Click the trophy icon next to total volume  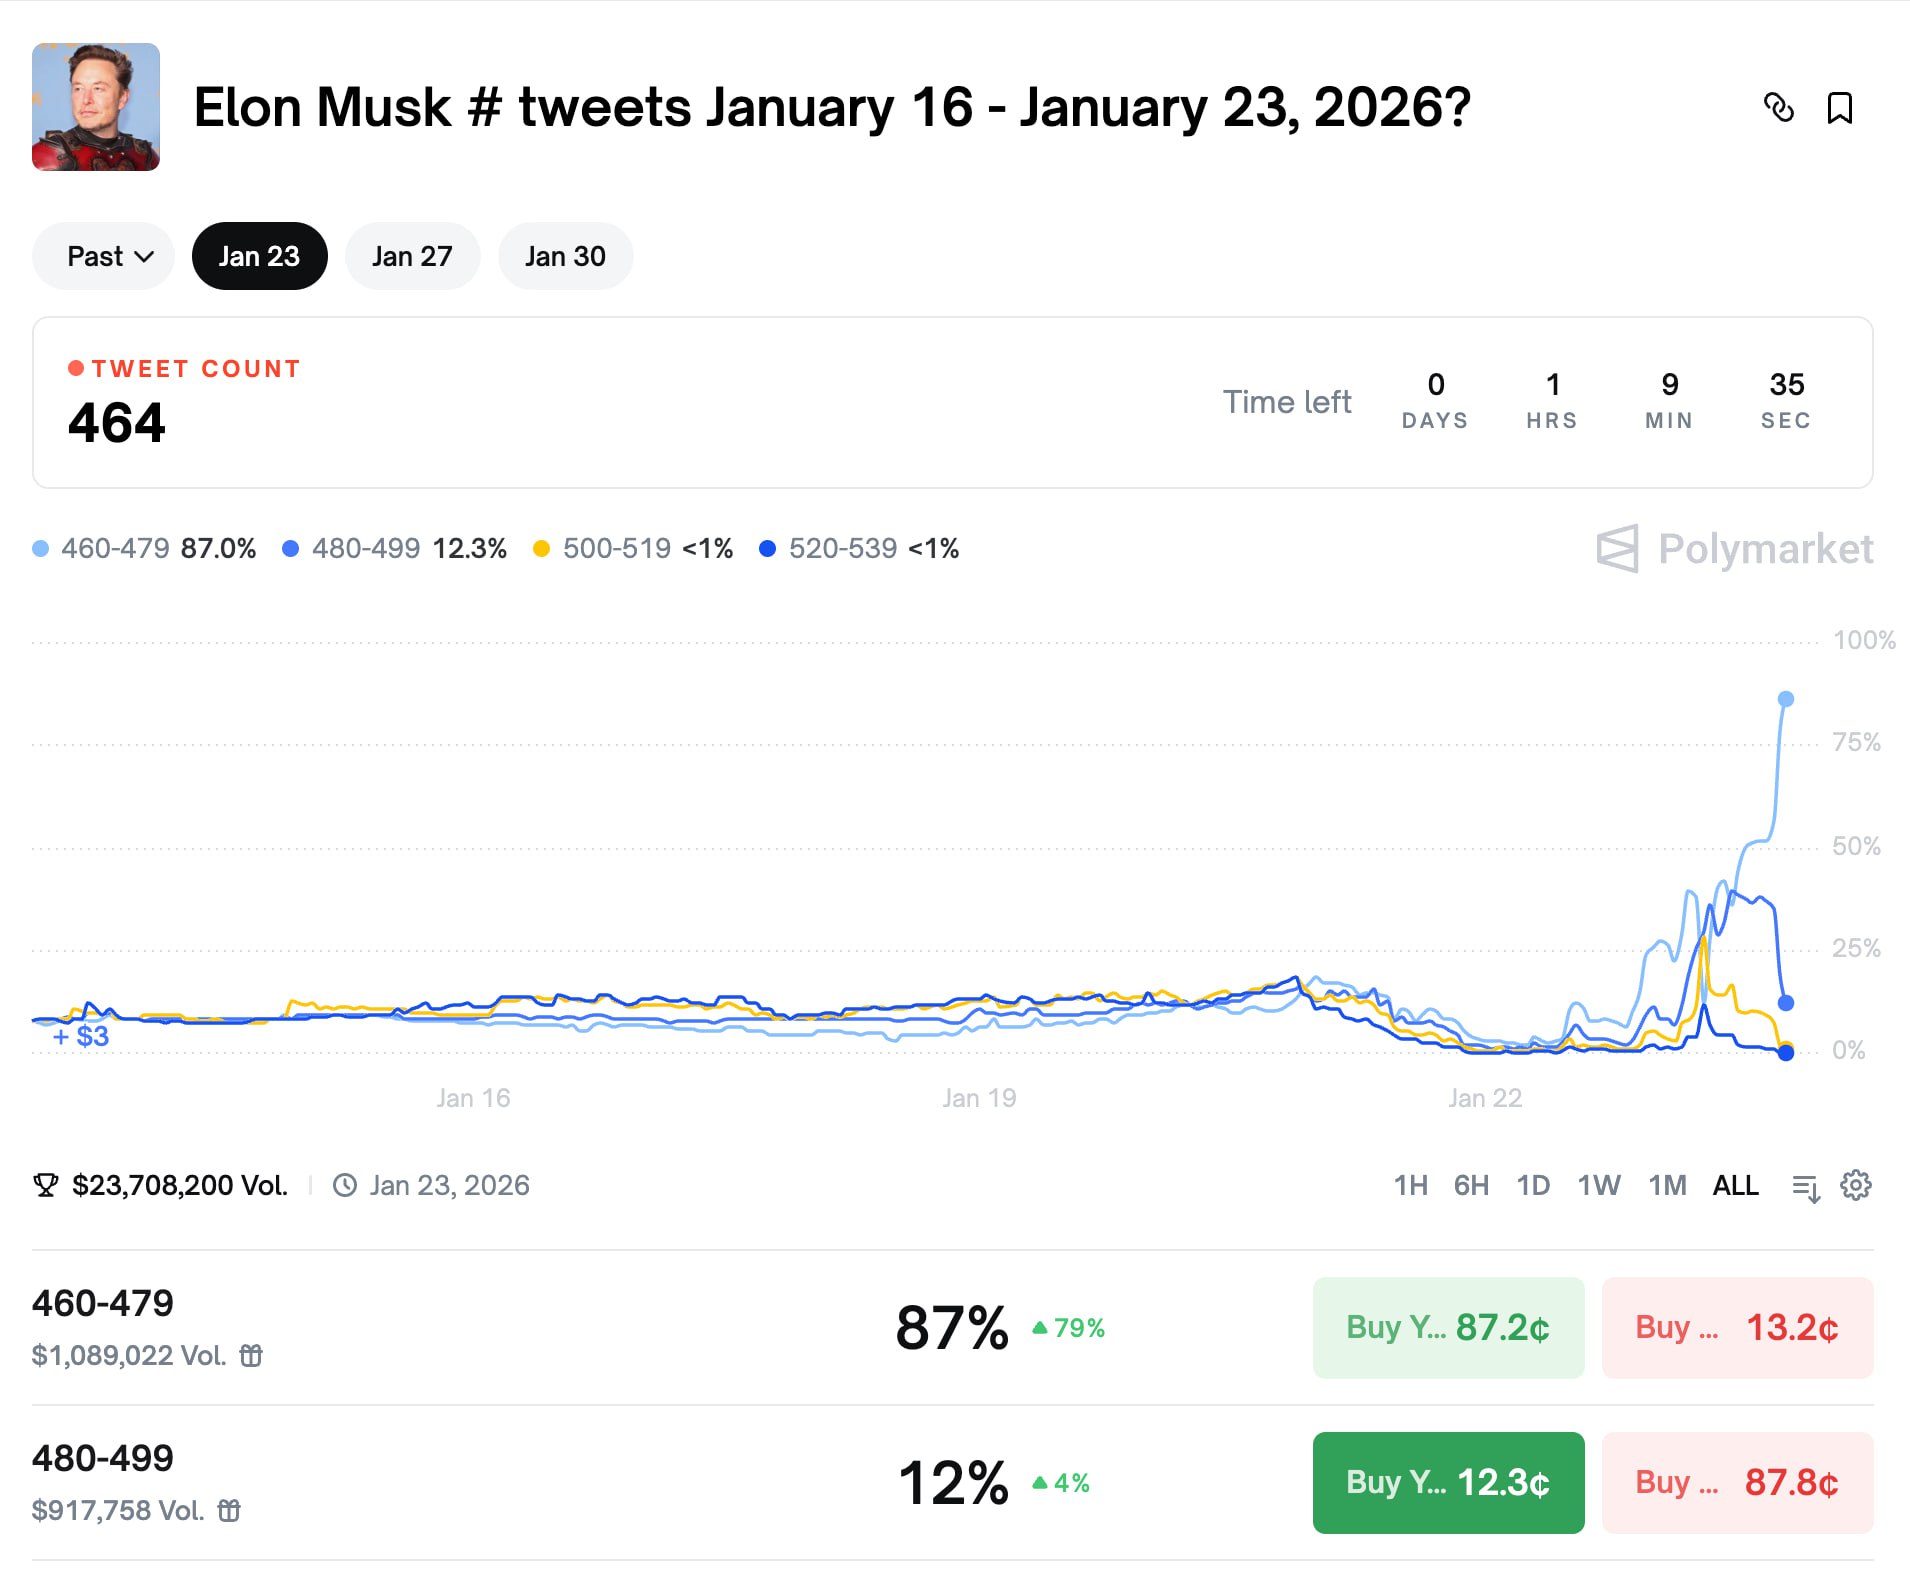(x=46, y=1185)
